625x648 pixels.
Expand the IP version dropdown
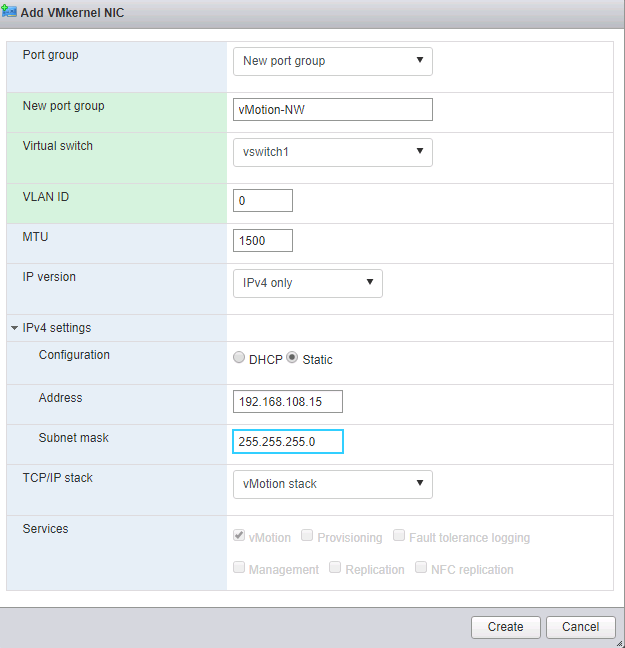(x=307, y=283)
